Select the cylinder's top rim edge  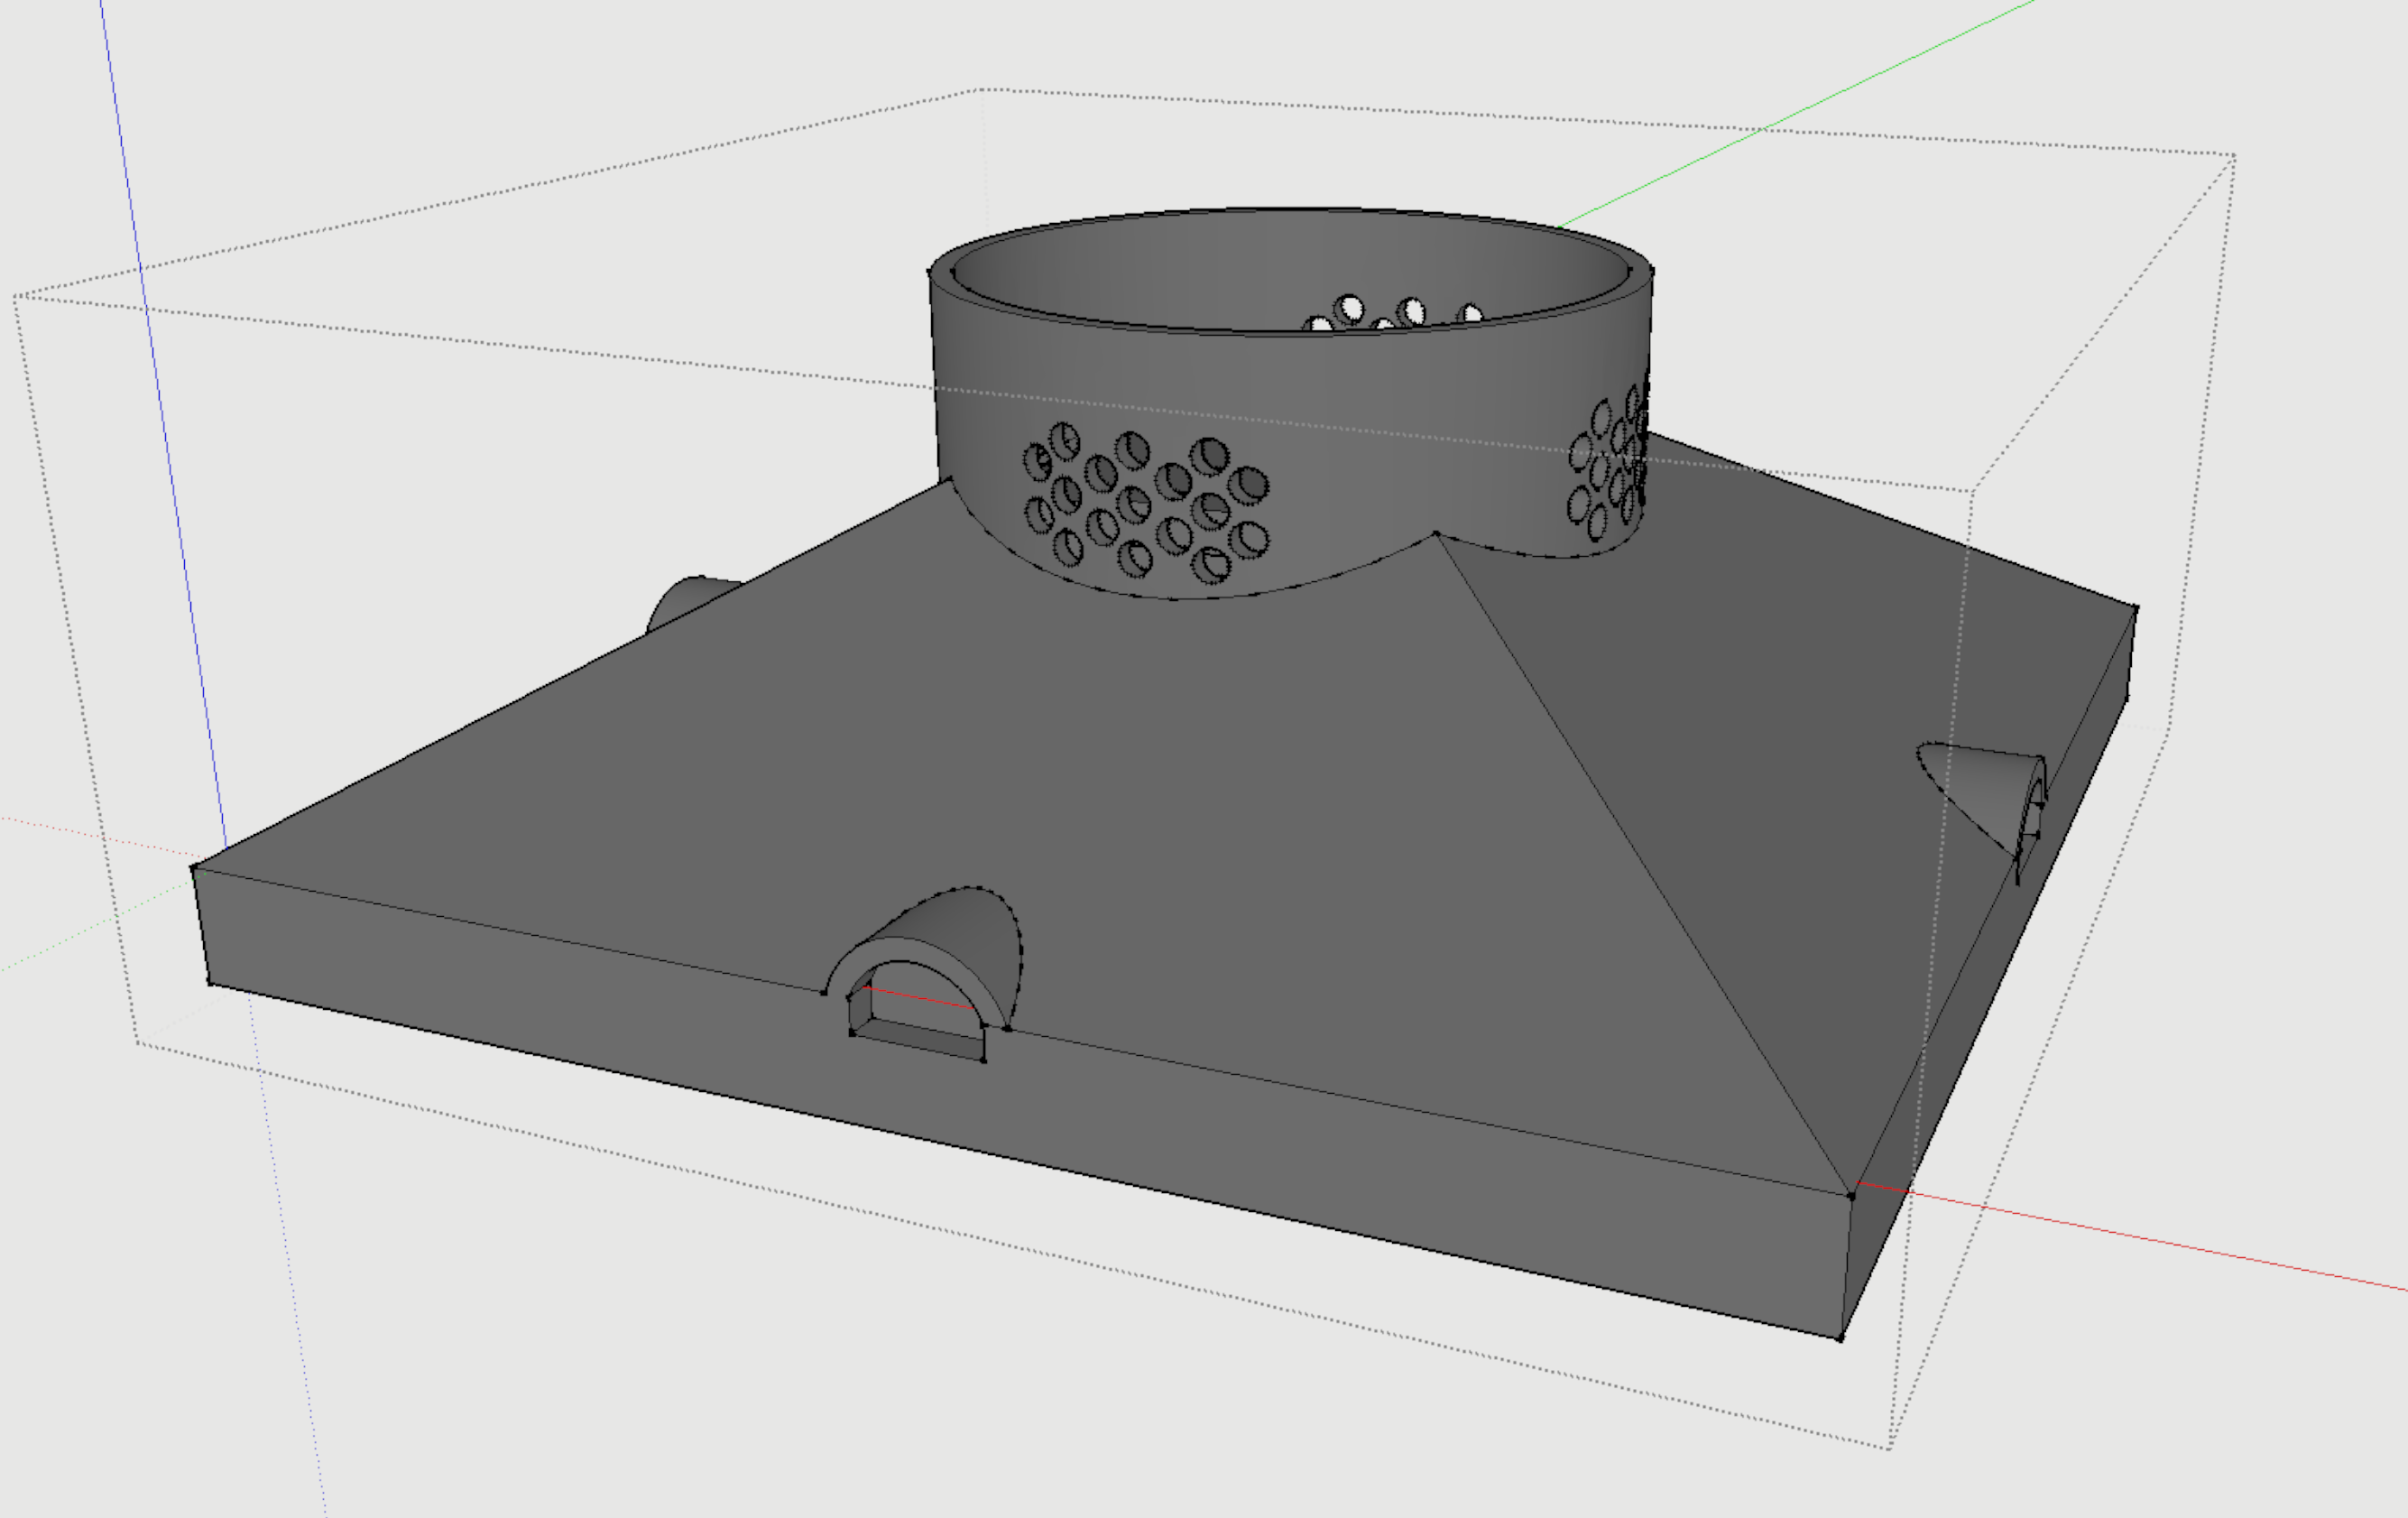click(1290, 211)
